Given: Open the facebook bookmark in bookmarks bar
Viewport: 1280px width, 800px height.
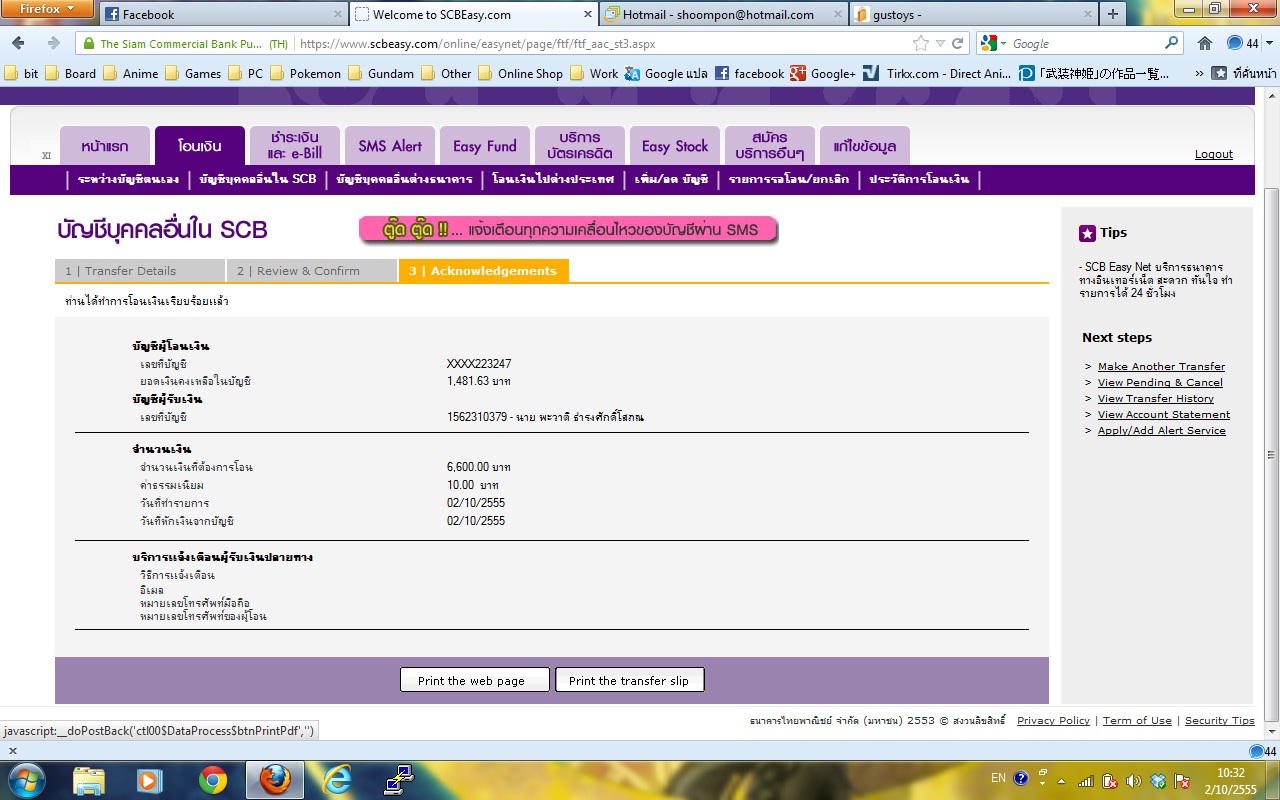Looking at the screenshot, I should [x=750, y=73].
